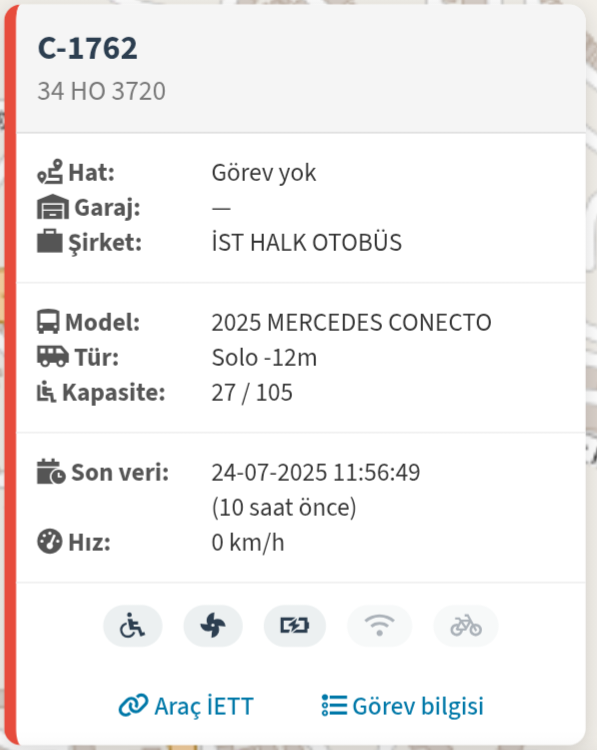
Task: Click the shuttle icon beside Tür
Action: click(x=53, y=357)
